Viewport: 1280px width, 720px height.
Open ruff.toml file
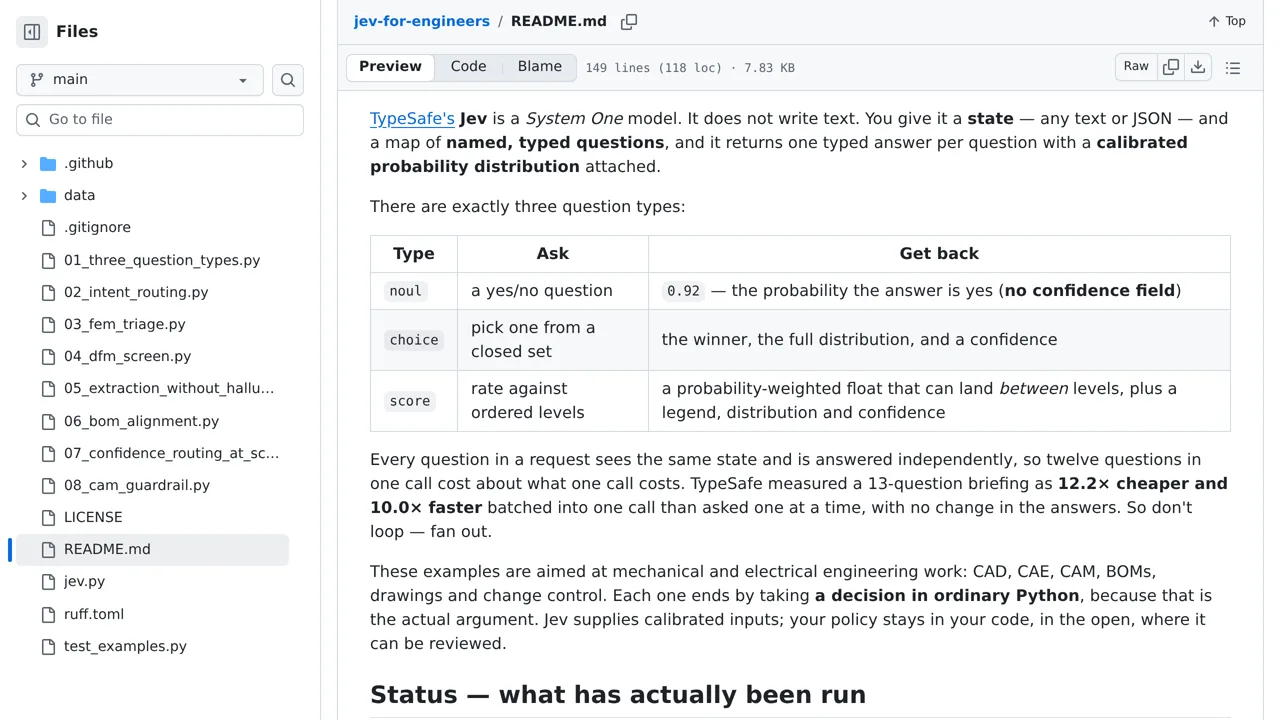(94, 614)
